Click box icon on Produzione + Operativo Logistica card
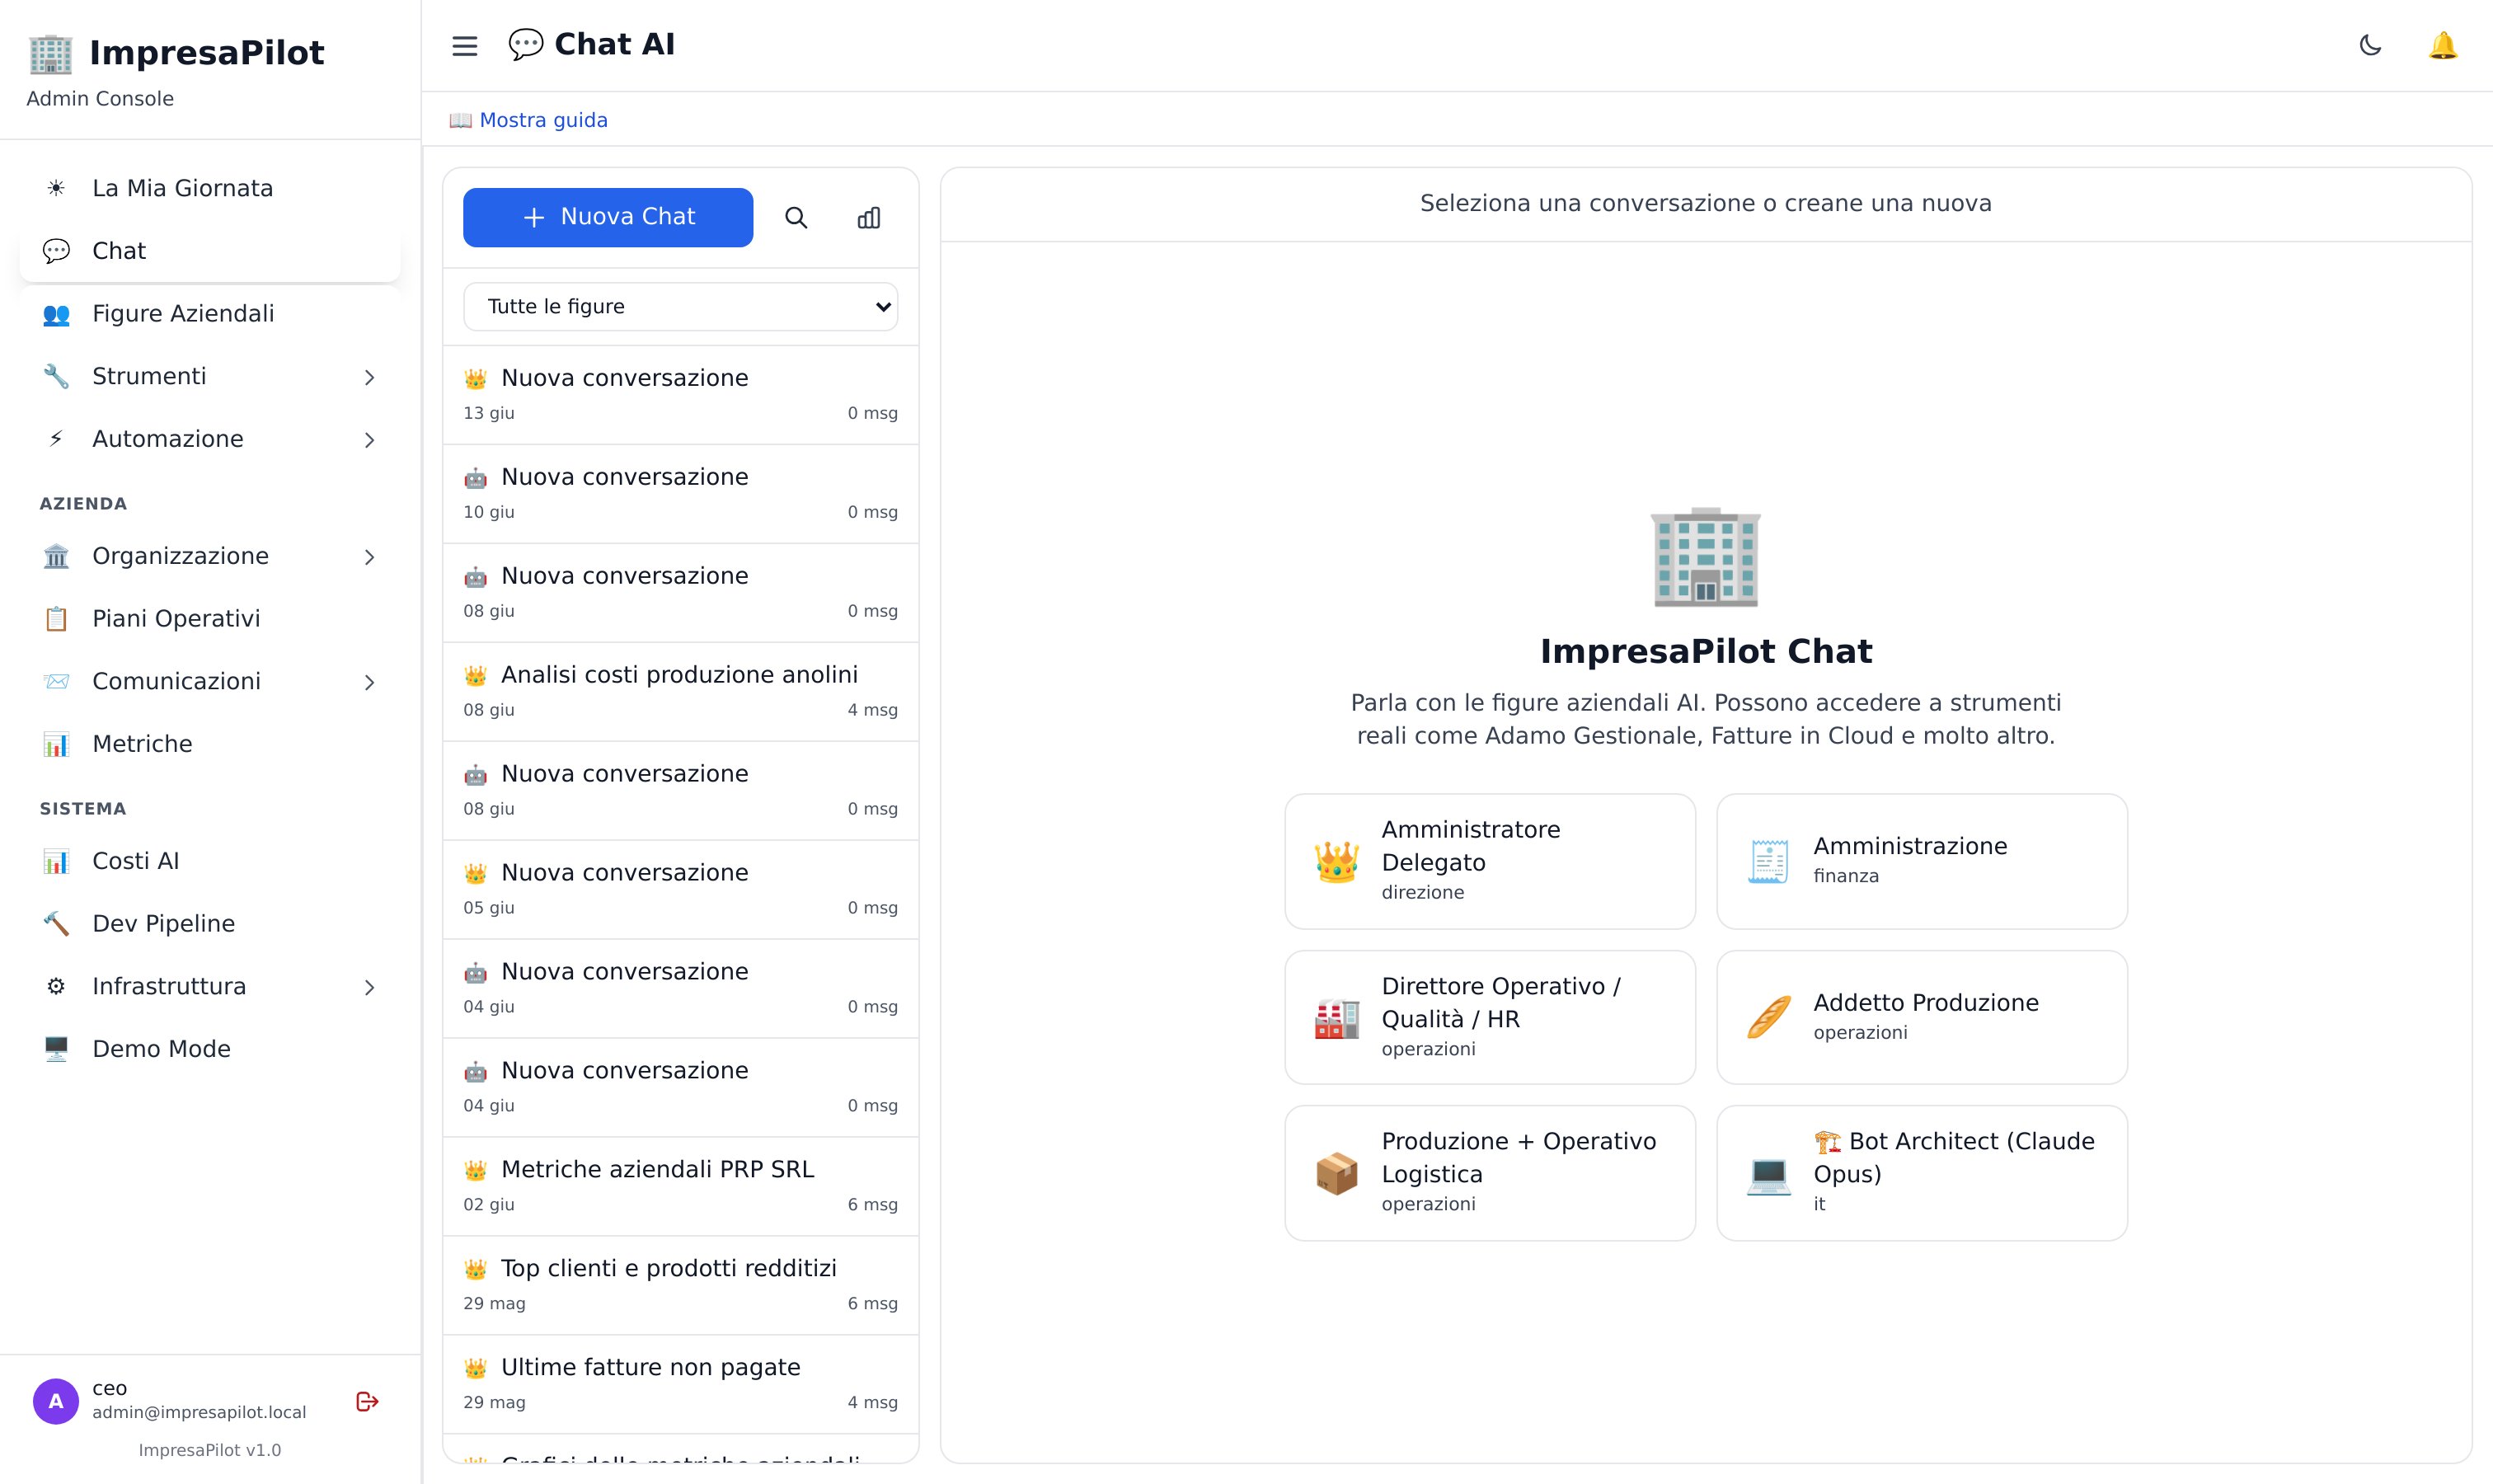2493x1484 pixels. 1337,1174
